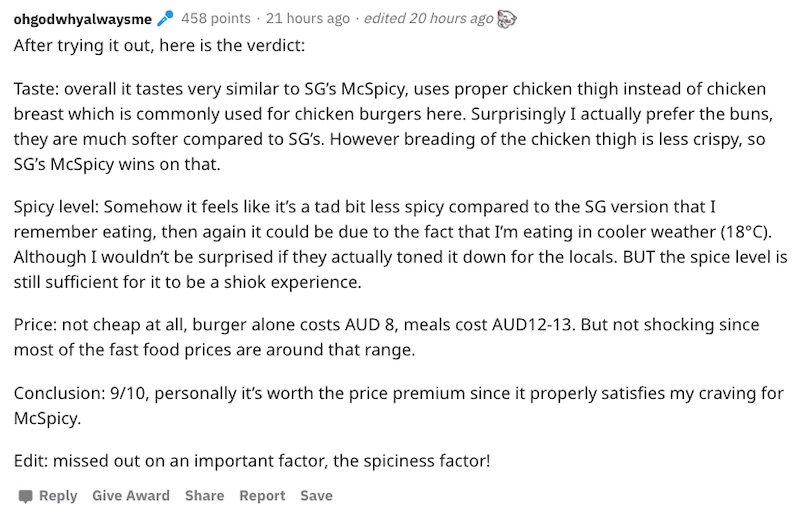Click the '21 hours ago' timestamp
This screenshot has width=800, height=515.
(x=308, y=18)
